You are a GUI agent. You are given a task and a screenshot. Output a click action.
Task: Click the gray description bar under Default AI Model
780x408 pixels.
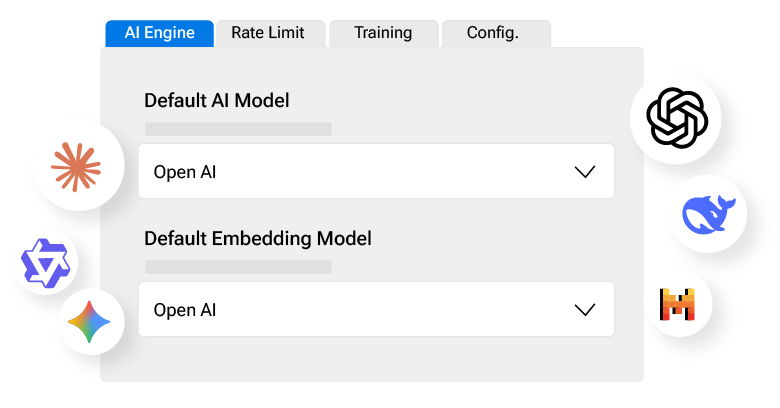click(238, 129)
